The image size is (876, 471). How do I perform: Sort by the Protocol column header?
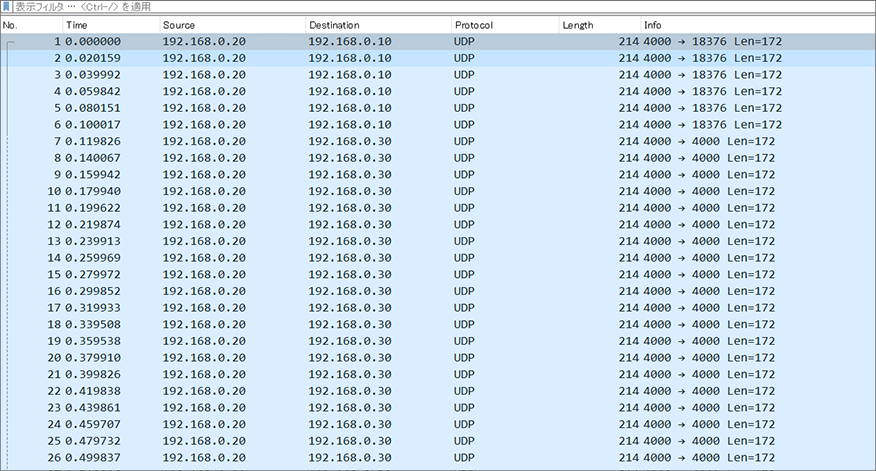[x=506, y=25]
